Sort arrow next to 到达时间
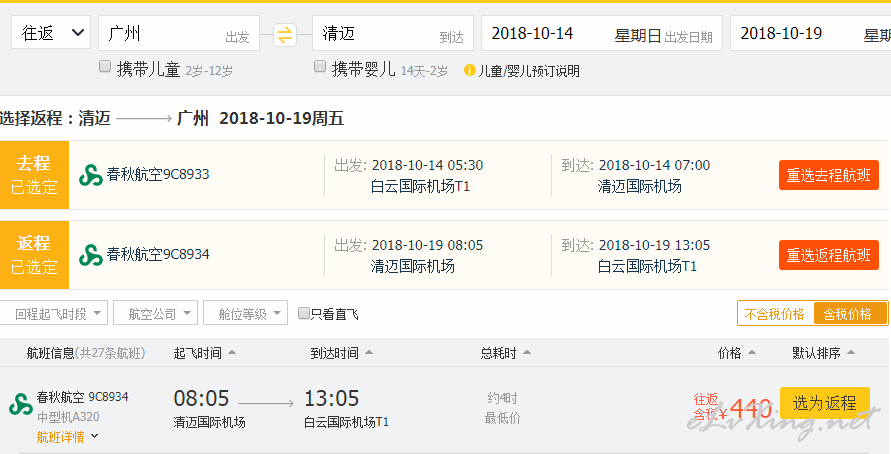The image size is (891, 454). click(x=369, y=353)
